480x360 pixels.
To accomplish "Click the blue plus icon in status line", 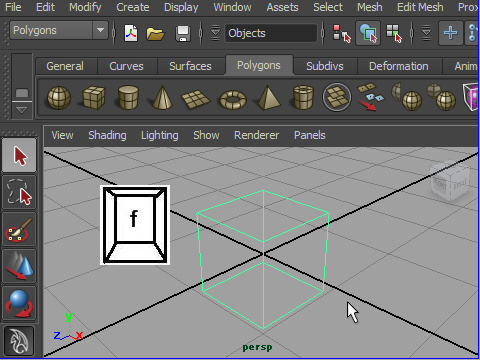I will click(x=450, y=33).
